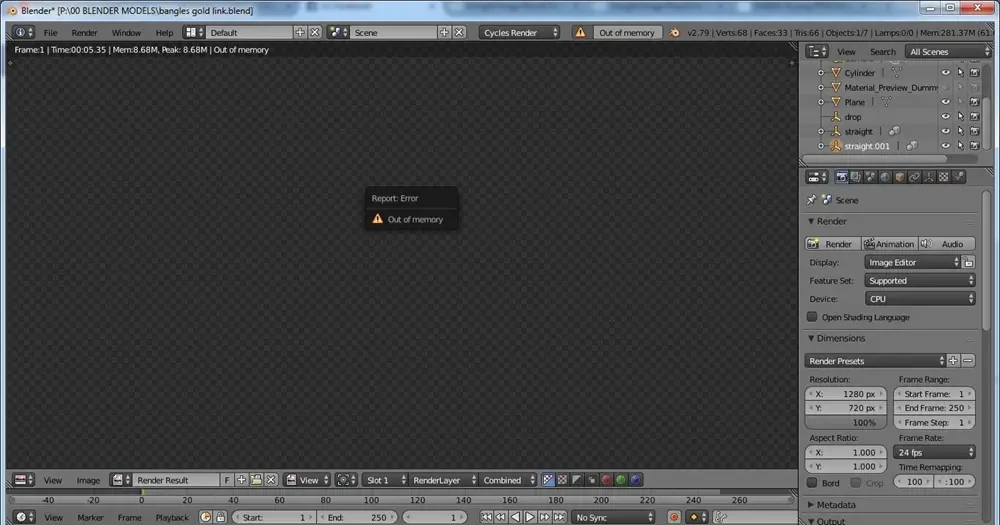Hide the straight.001 object in outliner
1000x525 pixels.
click(x=945, y=146)
